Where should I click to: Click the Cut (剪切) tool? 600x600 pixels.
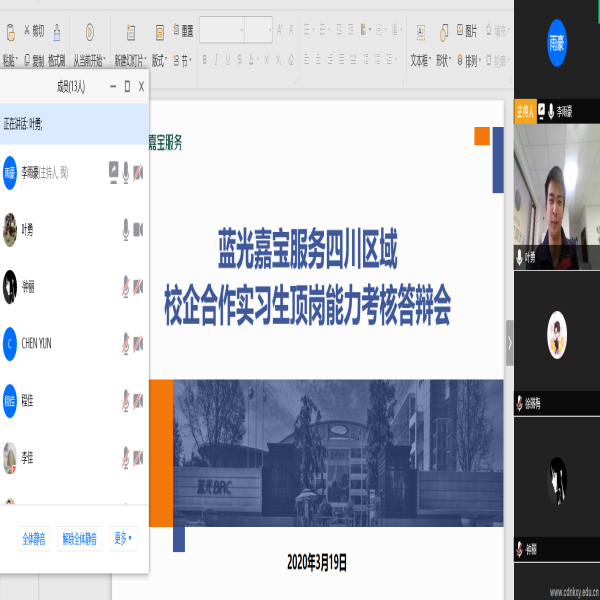34,31
